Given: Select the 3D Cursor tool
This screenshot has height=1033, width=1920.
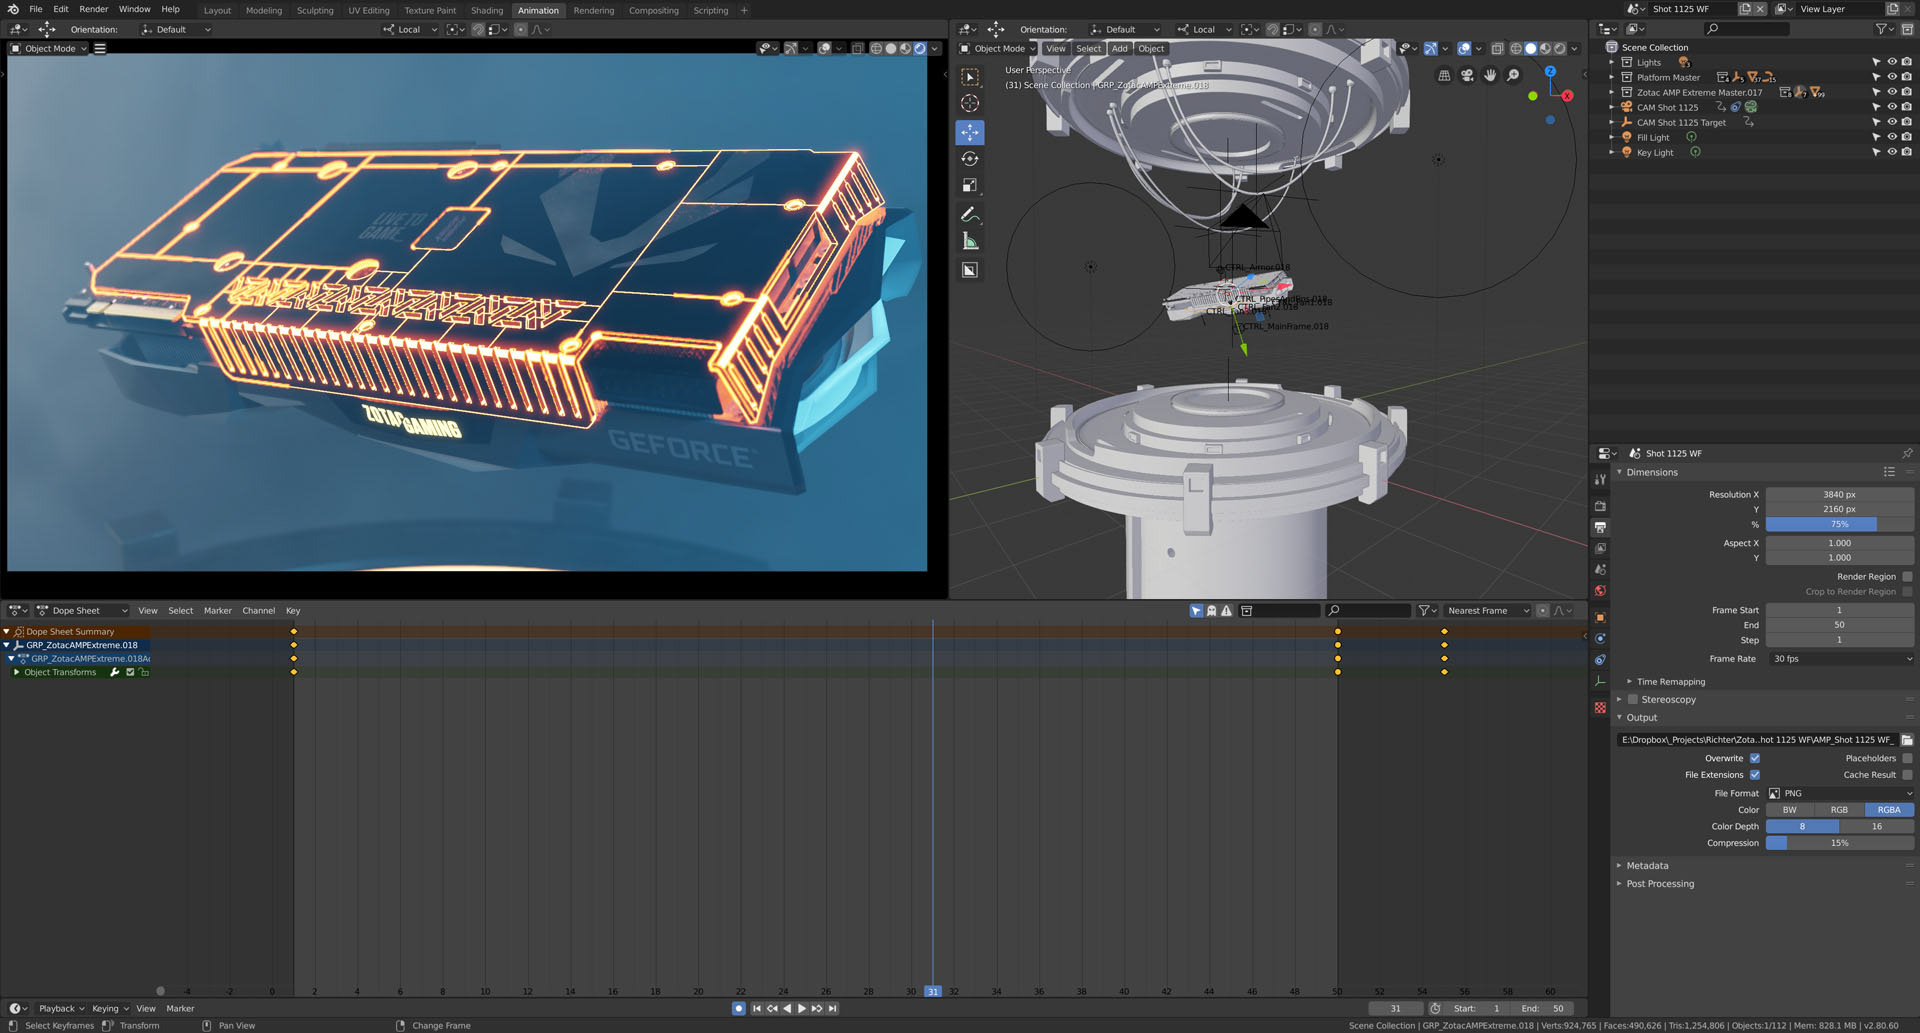Looking at the screenshot, I should click(x=970, y=103).
